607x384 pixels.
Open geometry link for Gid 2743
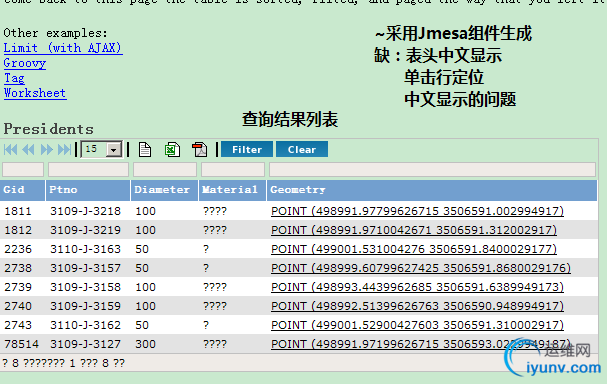(x=417, y=325)
